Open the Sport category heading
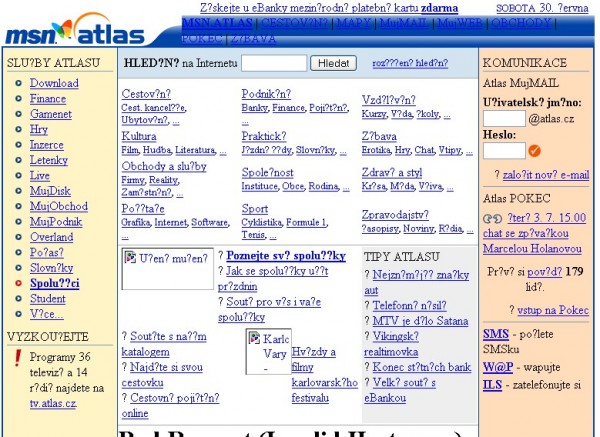600x437 pixels. [255, 209]
